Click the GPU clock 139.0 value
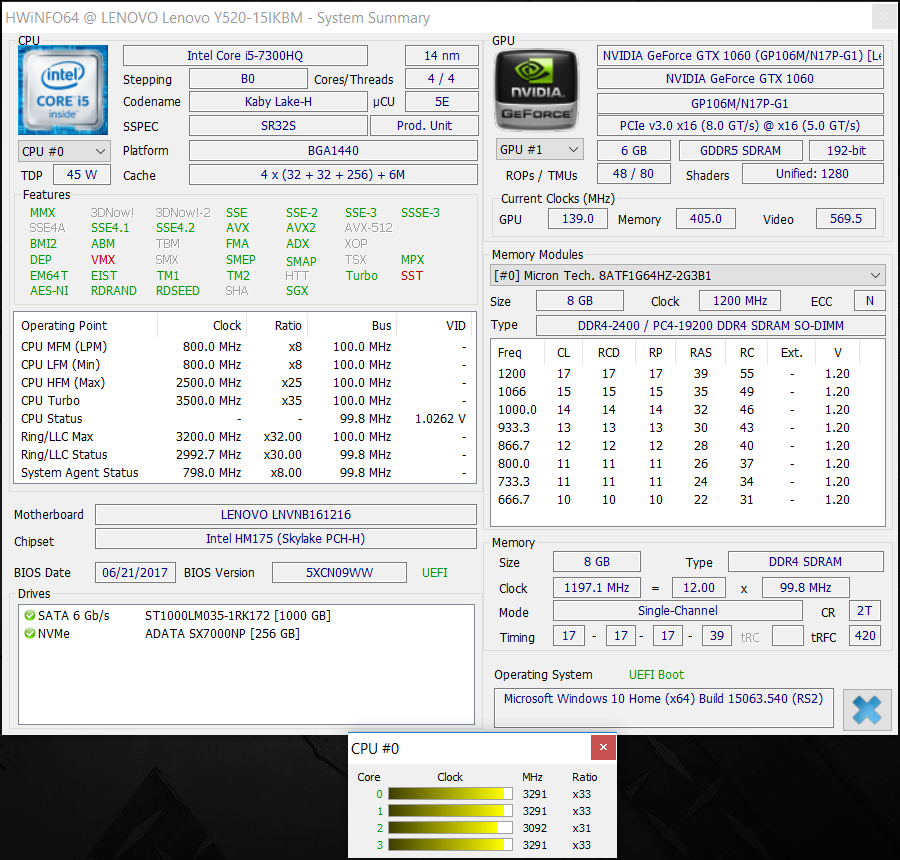The image size is (900, 860). [x=577, y=219]
